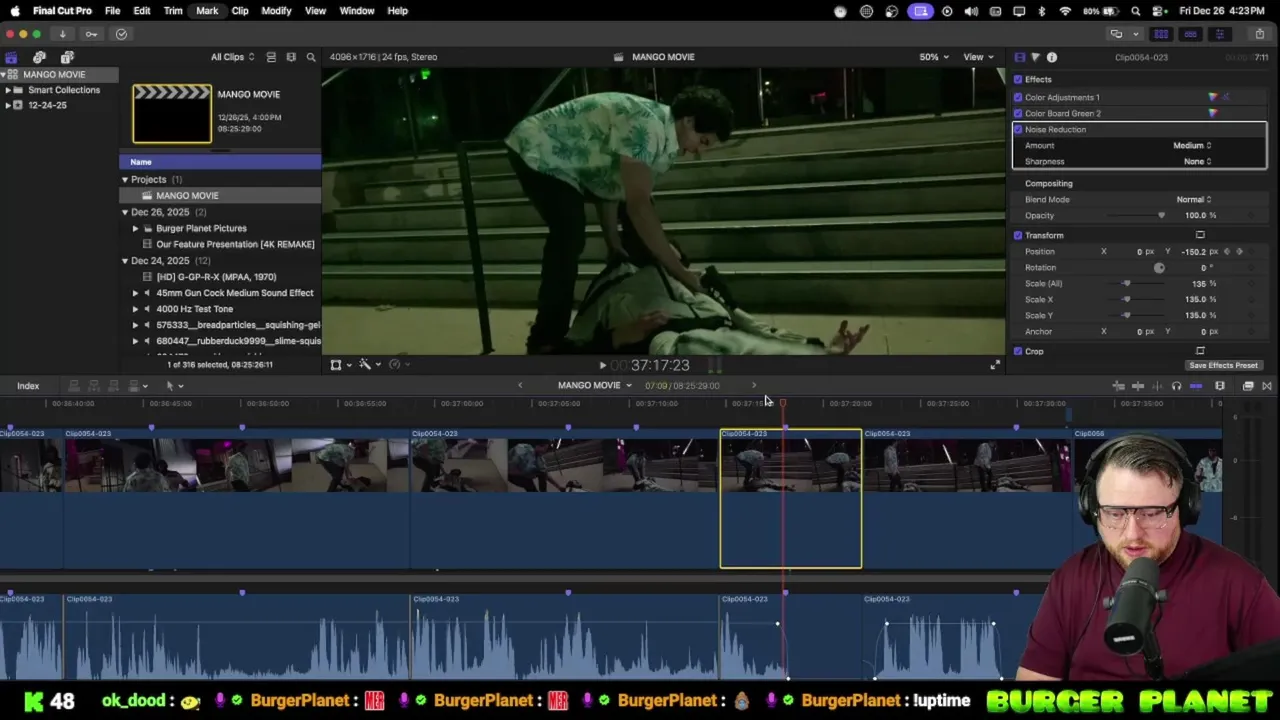Open Background Tasks checkmark icon
Image resolution: width=1280 pixels, height=720 pixels.
[x=121, y=34]
